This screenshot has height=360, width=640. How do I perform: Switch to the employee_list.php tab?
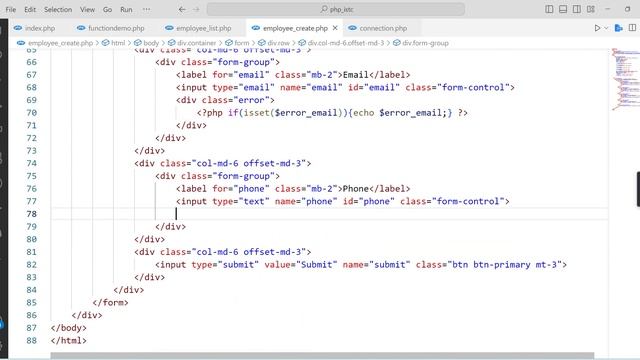click(x=203, y=28)
